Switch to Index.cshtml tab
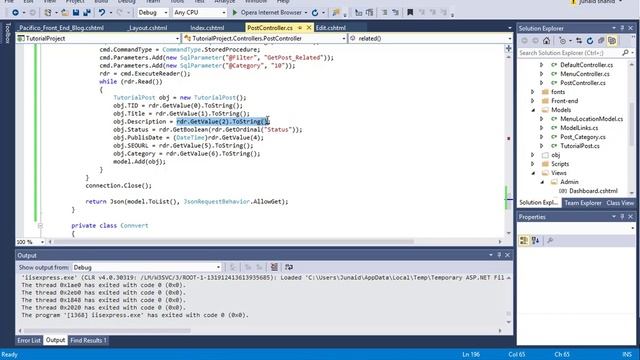The width and height of the screenshot is (640, 360). pyautogui.click(x=207, y=28)
